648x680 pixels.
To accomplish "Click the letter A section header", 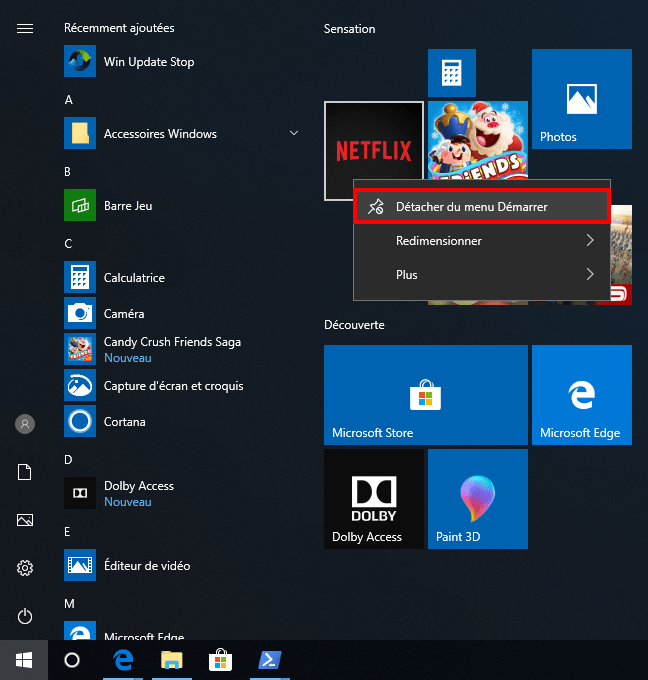I will 69,100.
